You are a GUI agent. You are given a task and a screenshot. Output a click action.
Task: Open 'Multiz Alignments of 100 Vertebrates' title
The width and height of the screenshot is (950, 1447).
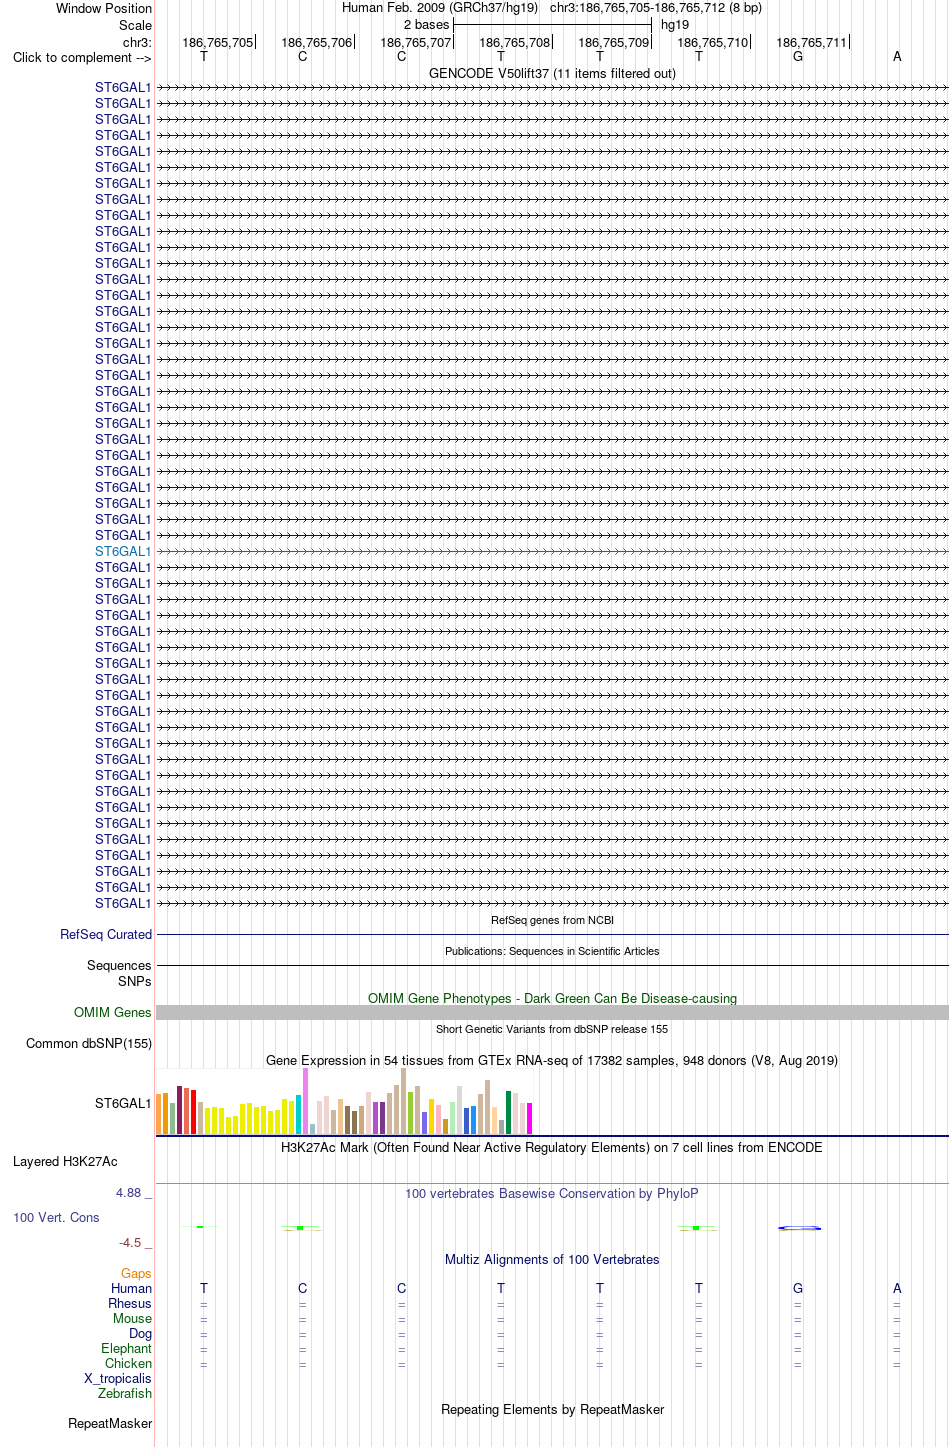click(x=552, y=1259)
